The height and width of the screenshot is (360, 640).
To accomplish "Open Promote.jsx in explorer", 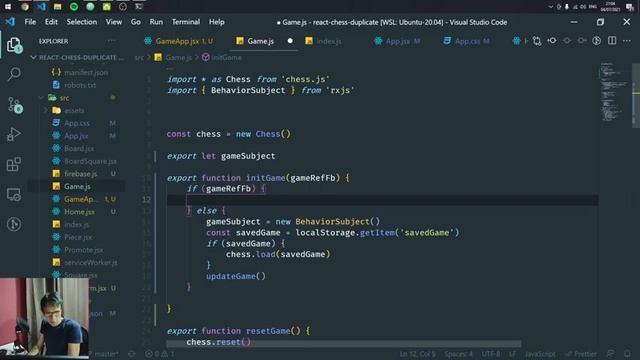I will [83, 250].
